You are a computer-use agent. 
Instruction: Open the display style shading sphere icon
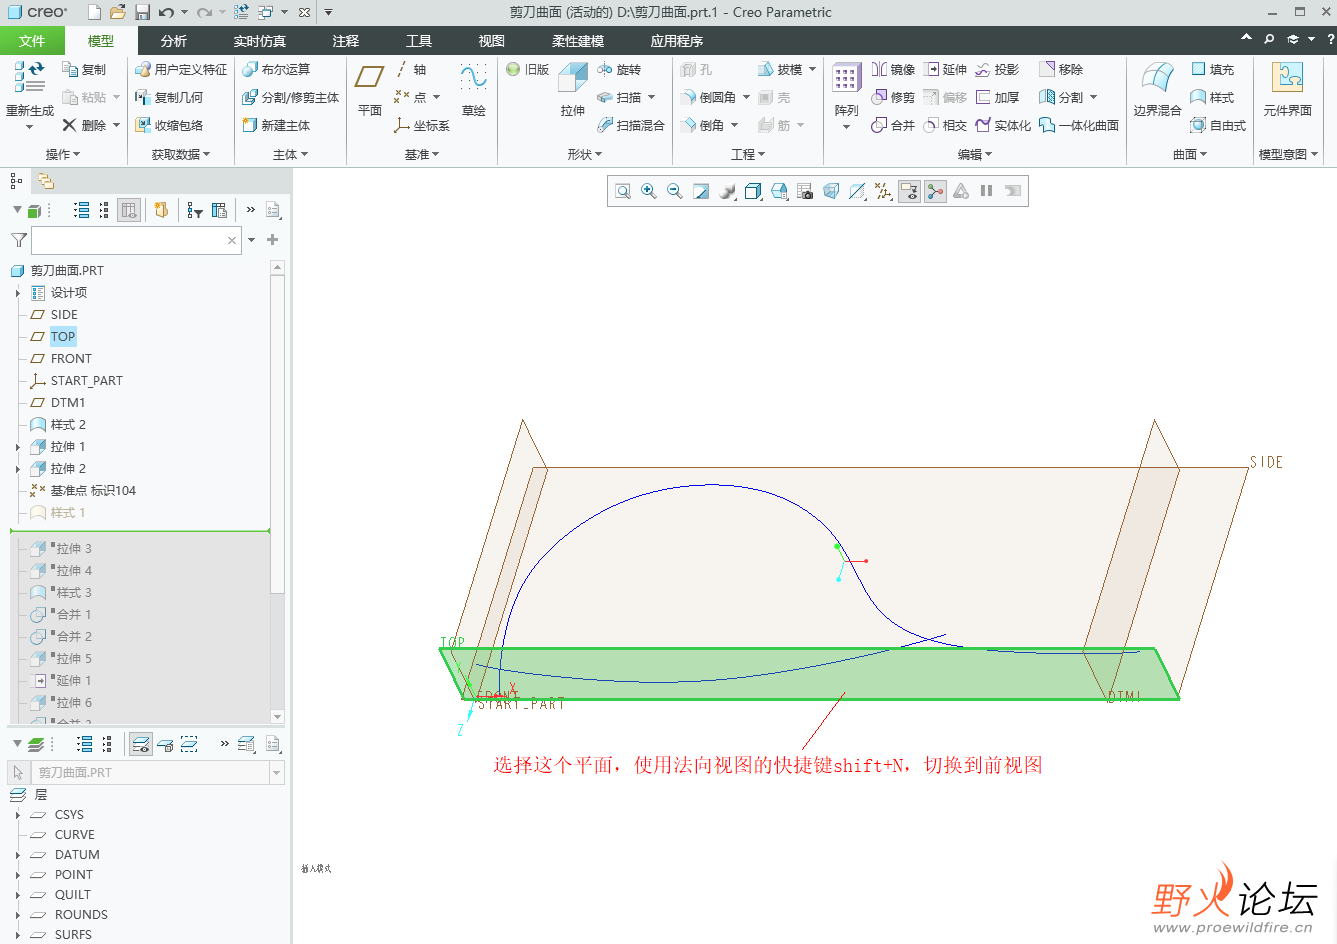click(728, 191)
